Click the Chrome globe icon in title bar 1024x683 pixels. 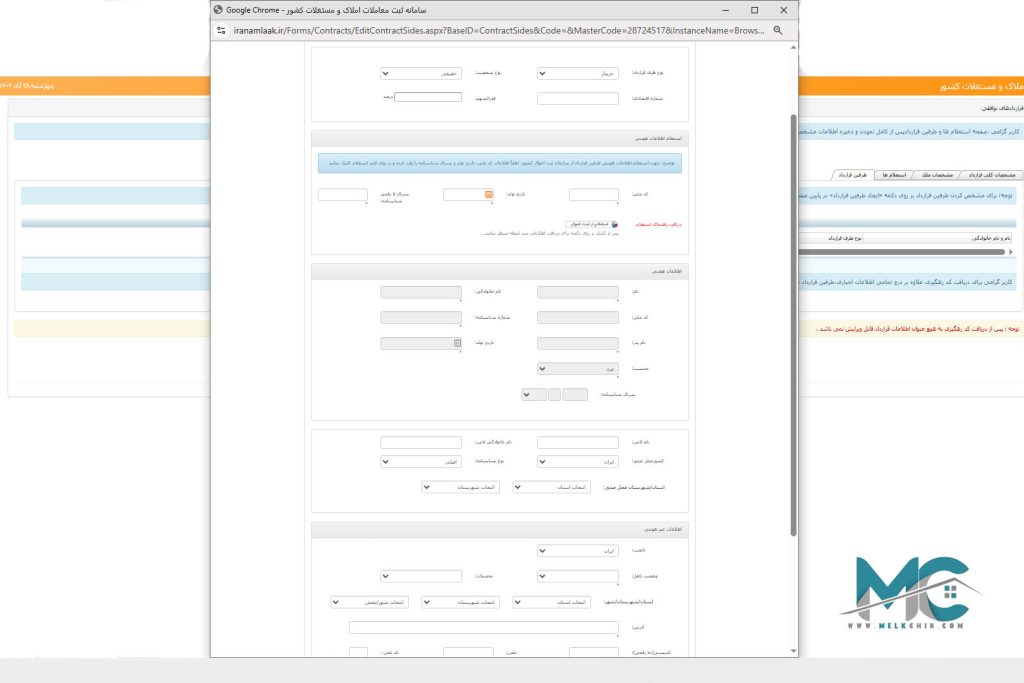217,9
